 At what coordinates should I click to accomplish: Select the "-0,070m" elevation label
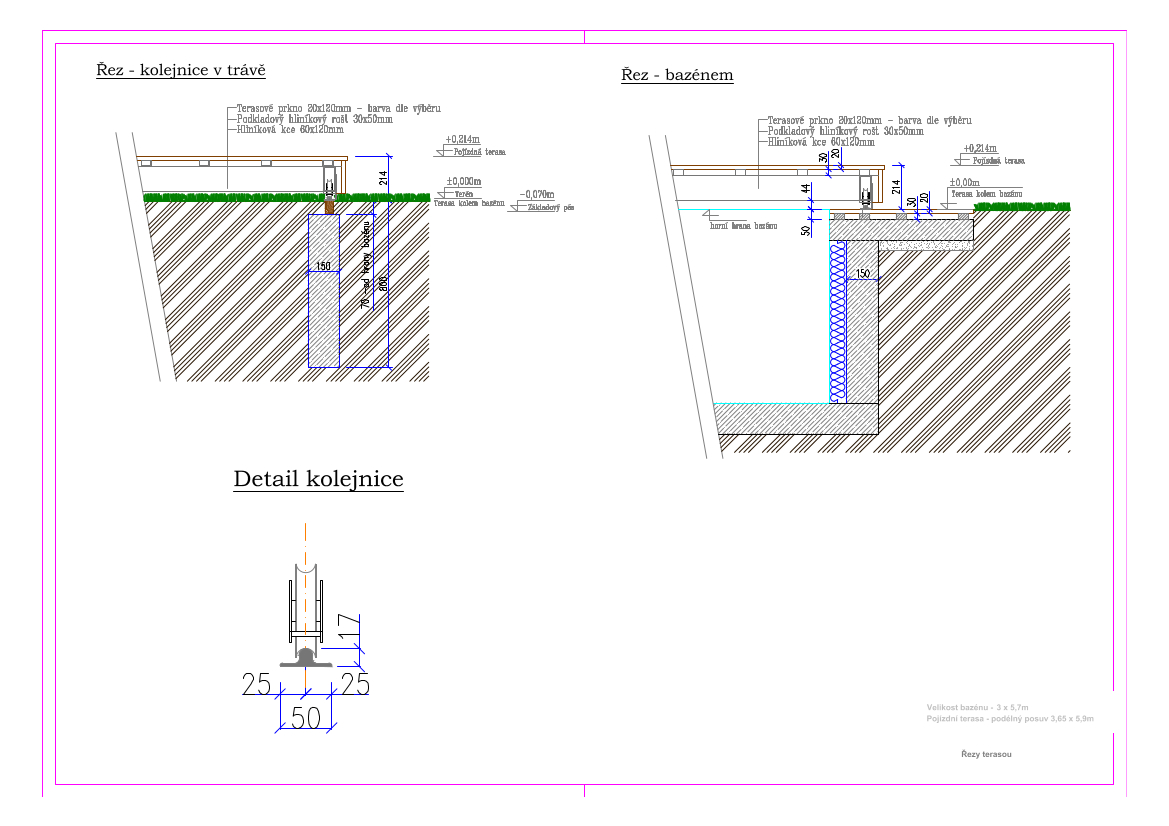536,195
